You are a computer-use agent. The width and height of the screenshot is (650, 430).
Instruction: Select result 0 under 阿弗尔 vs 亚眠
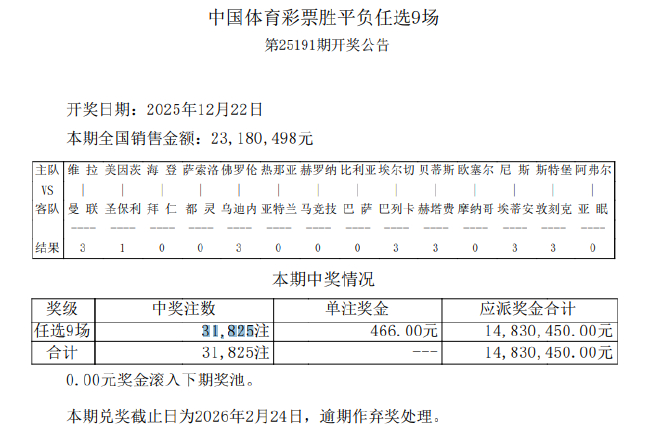593,248
